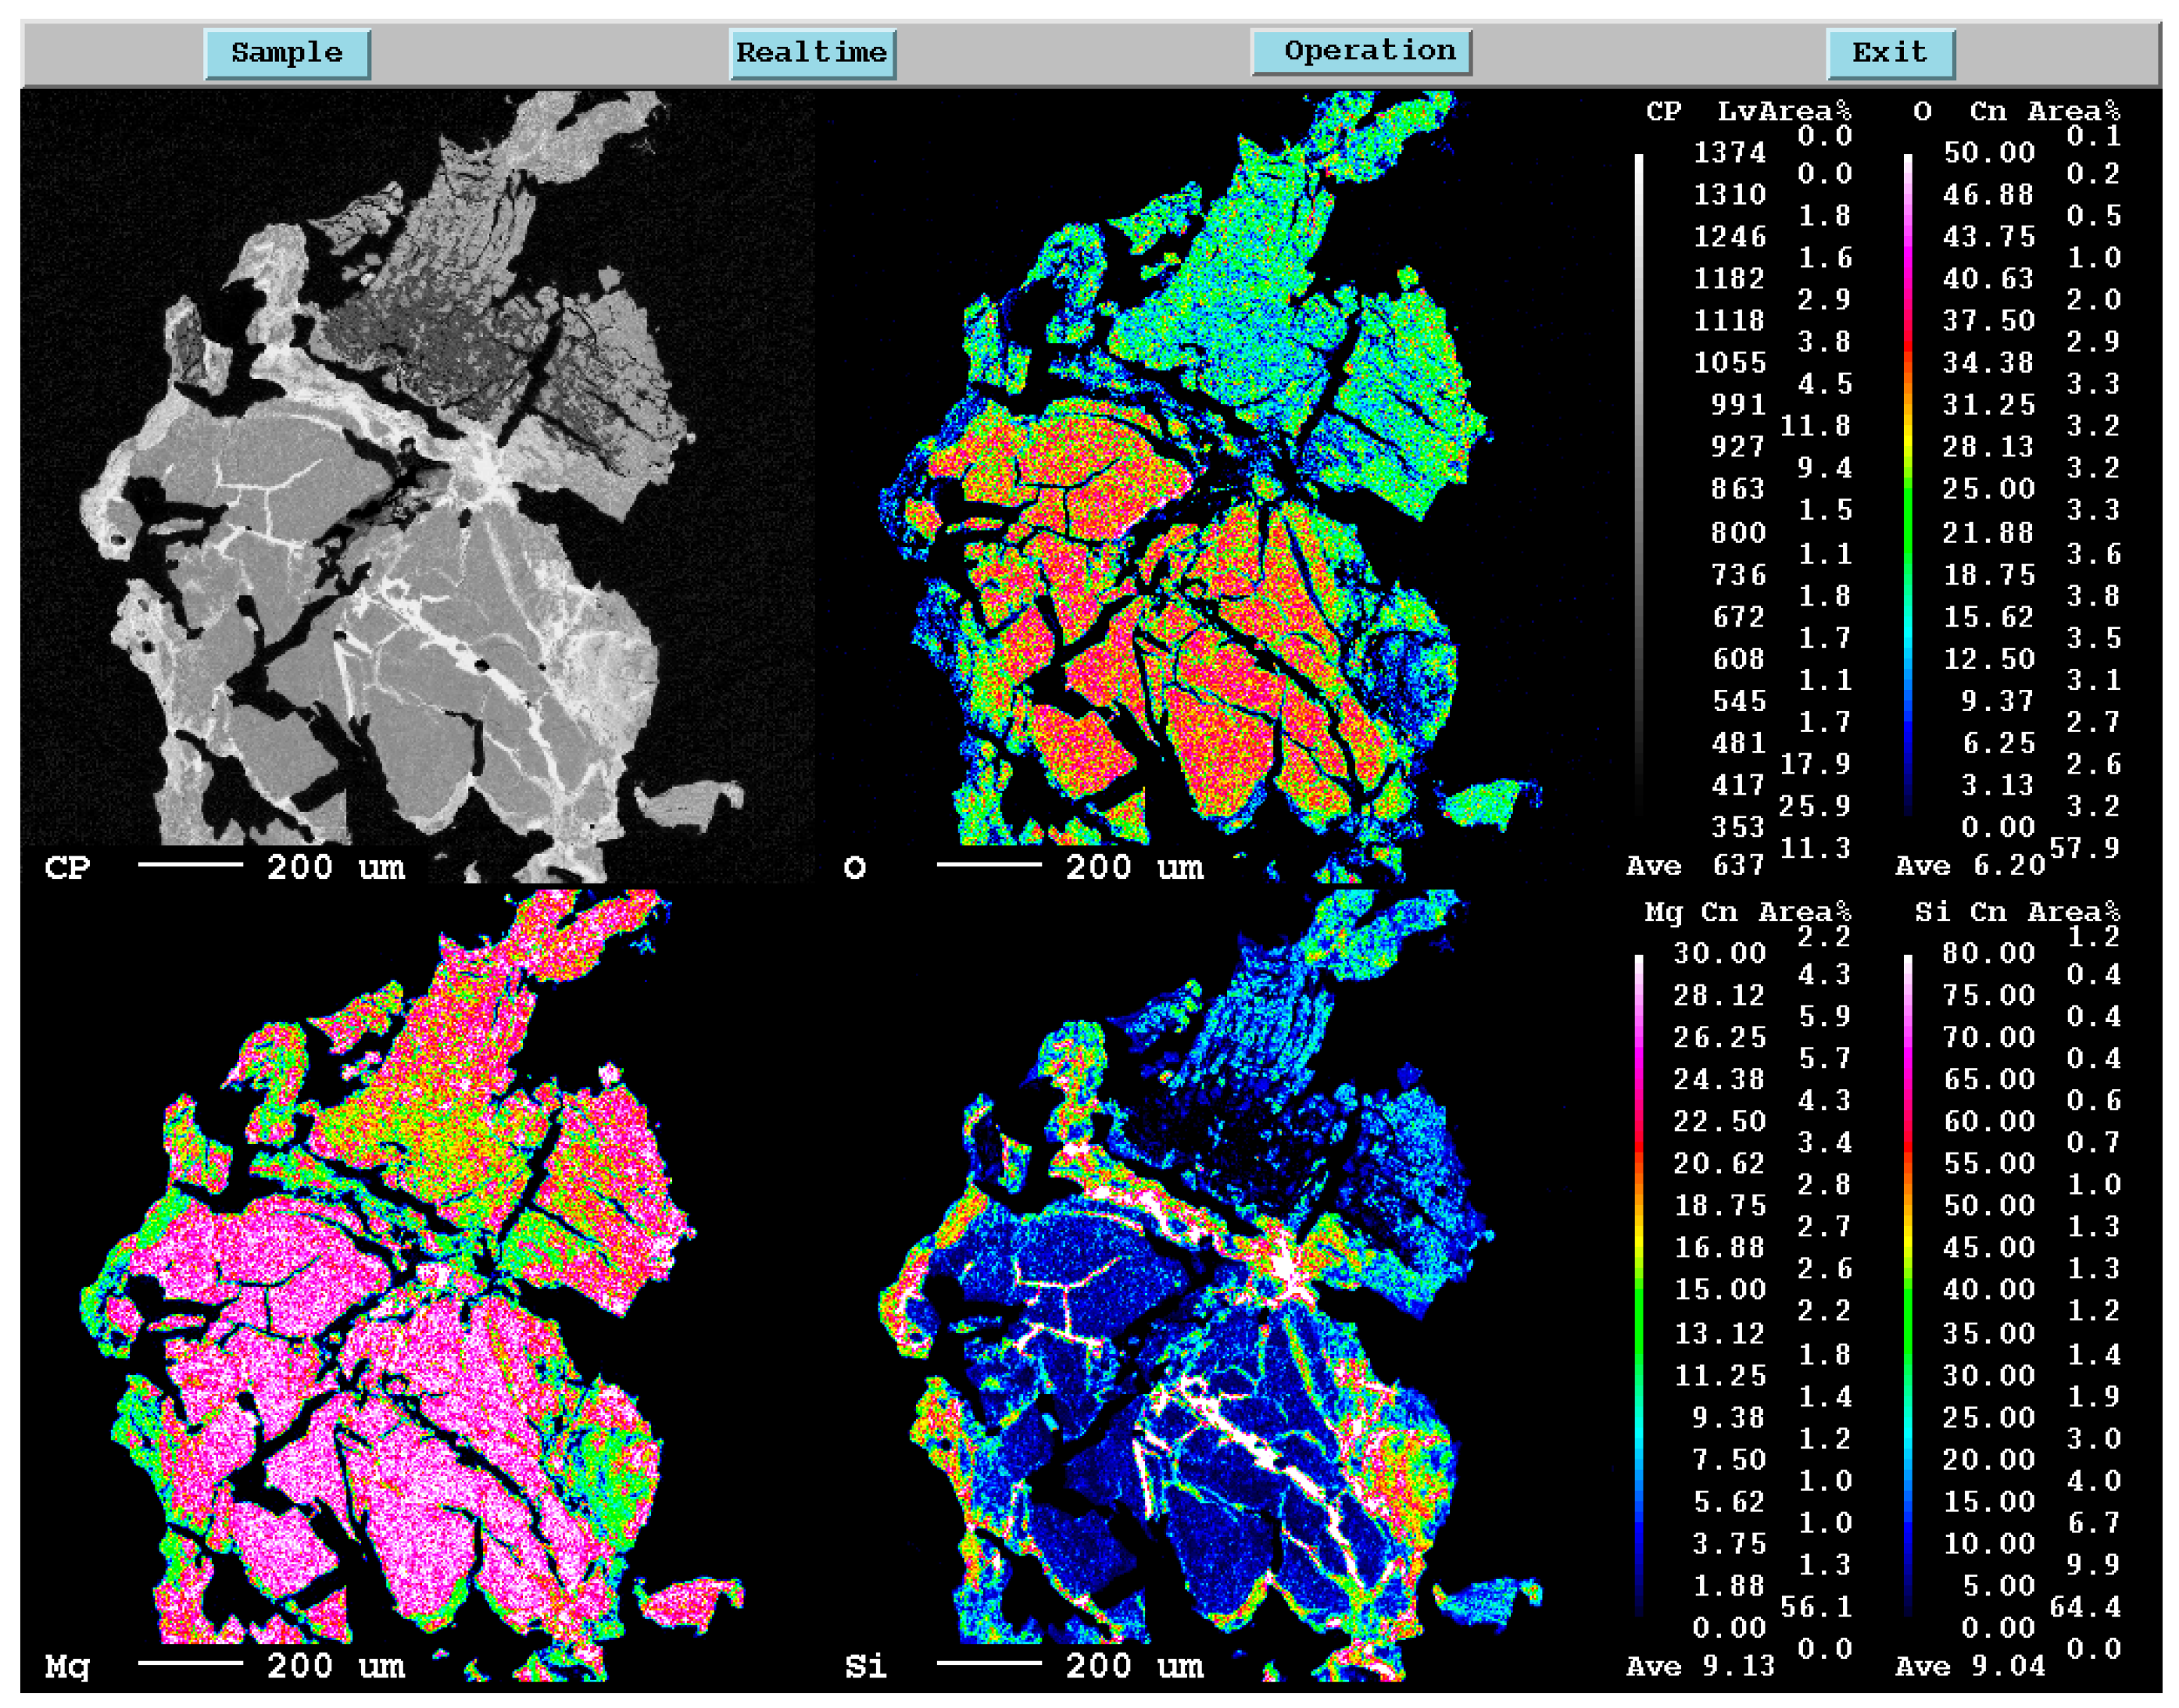
Task: Click the O concentration value 34.38
Action: click(x=1989, y=363)
